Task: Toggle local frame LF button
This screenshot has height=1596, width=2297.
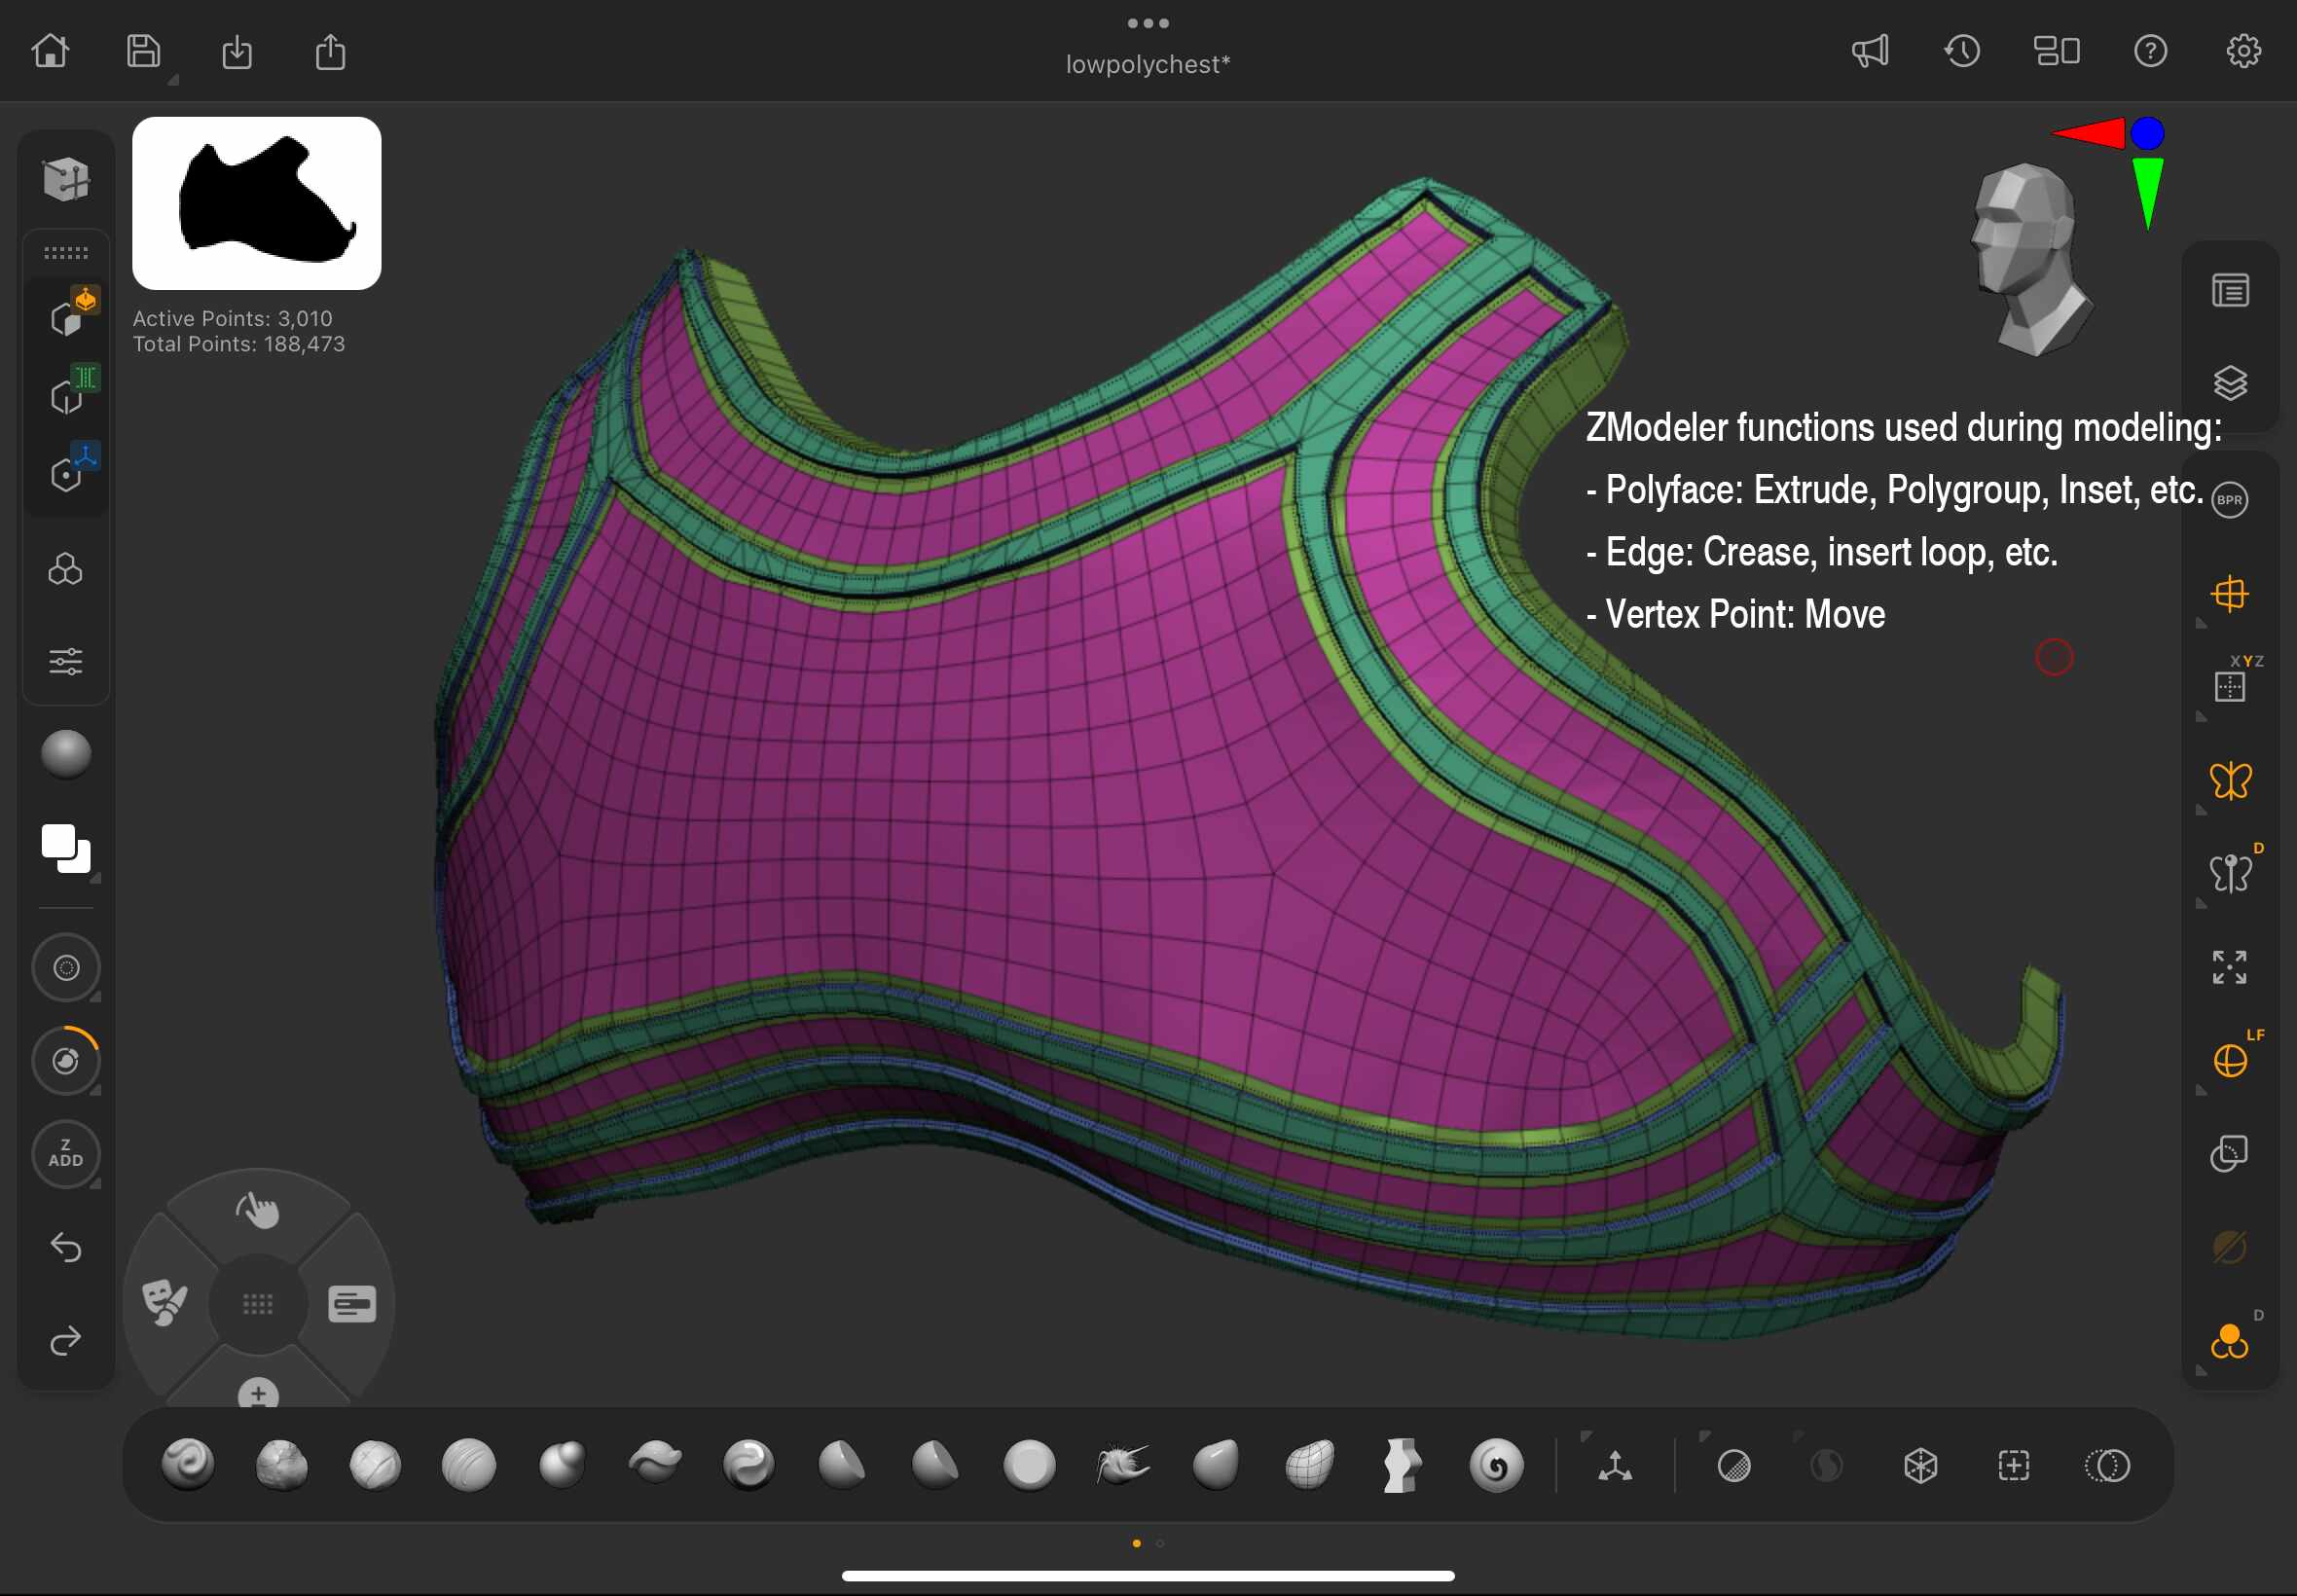Action: pos(2230,1060)
